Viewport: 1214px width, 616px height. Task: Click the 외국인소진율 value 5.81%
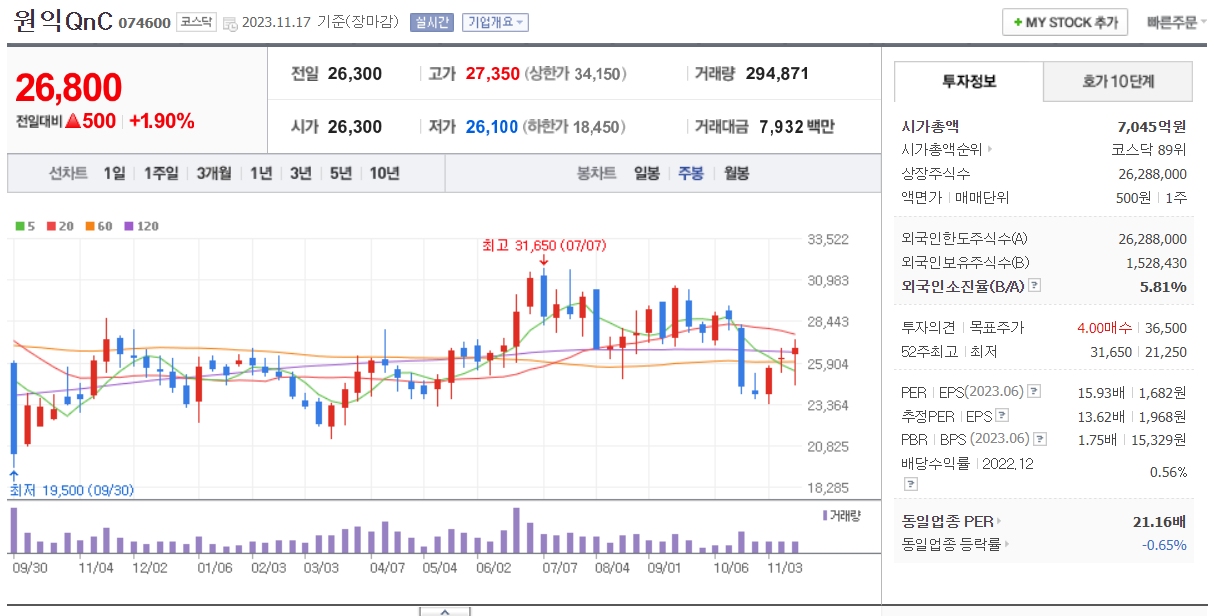pos(1163,286)
